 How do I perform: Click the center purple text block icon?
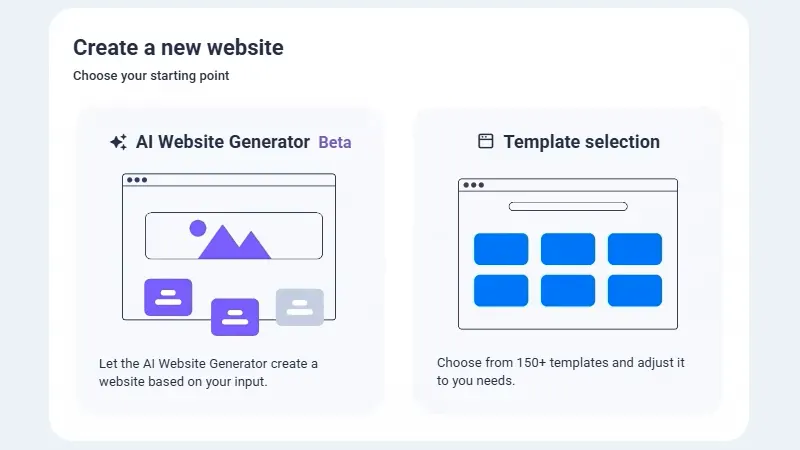(235, 317)
